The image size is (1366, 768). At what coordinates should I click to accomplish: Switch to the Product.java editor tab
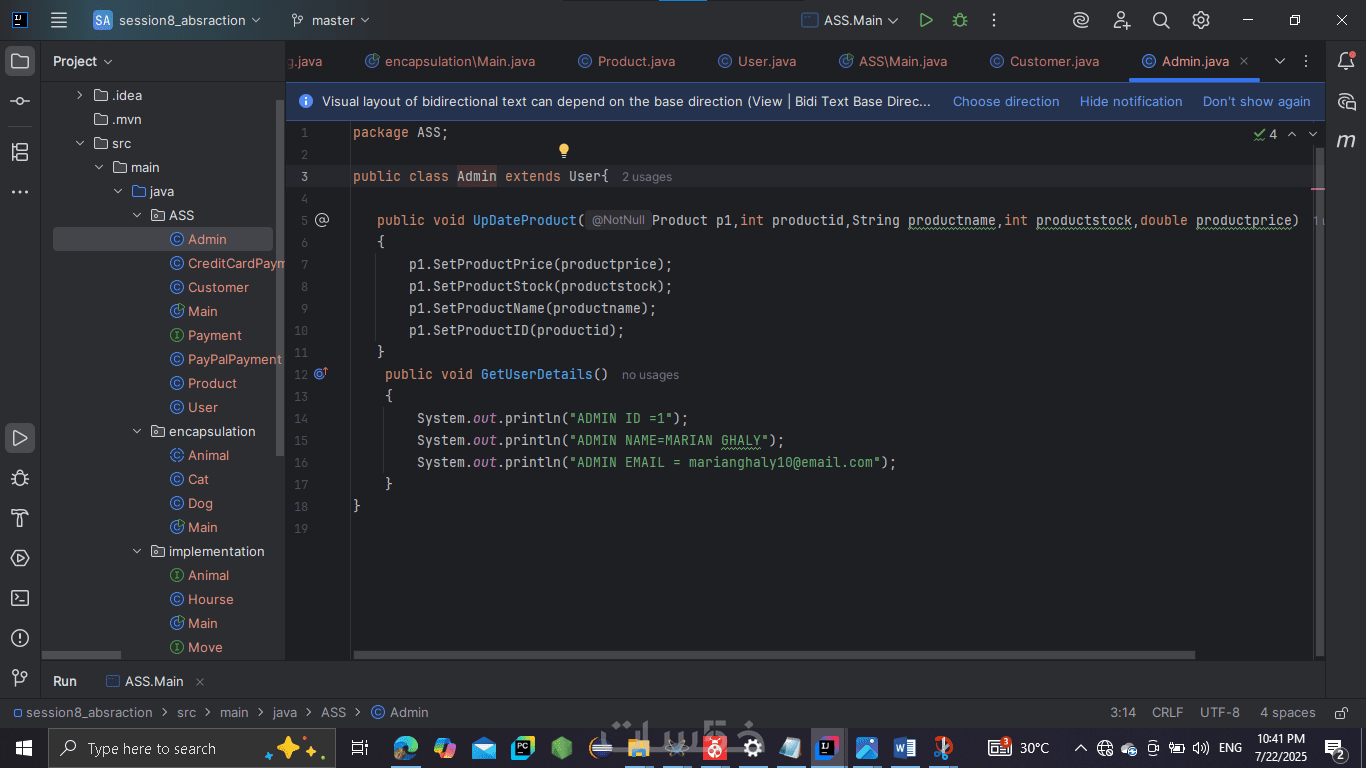coord(635,62)
